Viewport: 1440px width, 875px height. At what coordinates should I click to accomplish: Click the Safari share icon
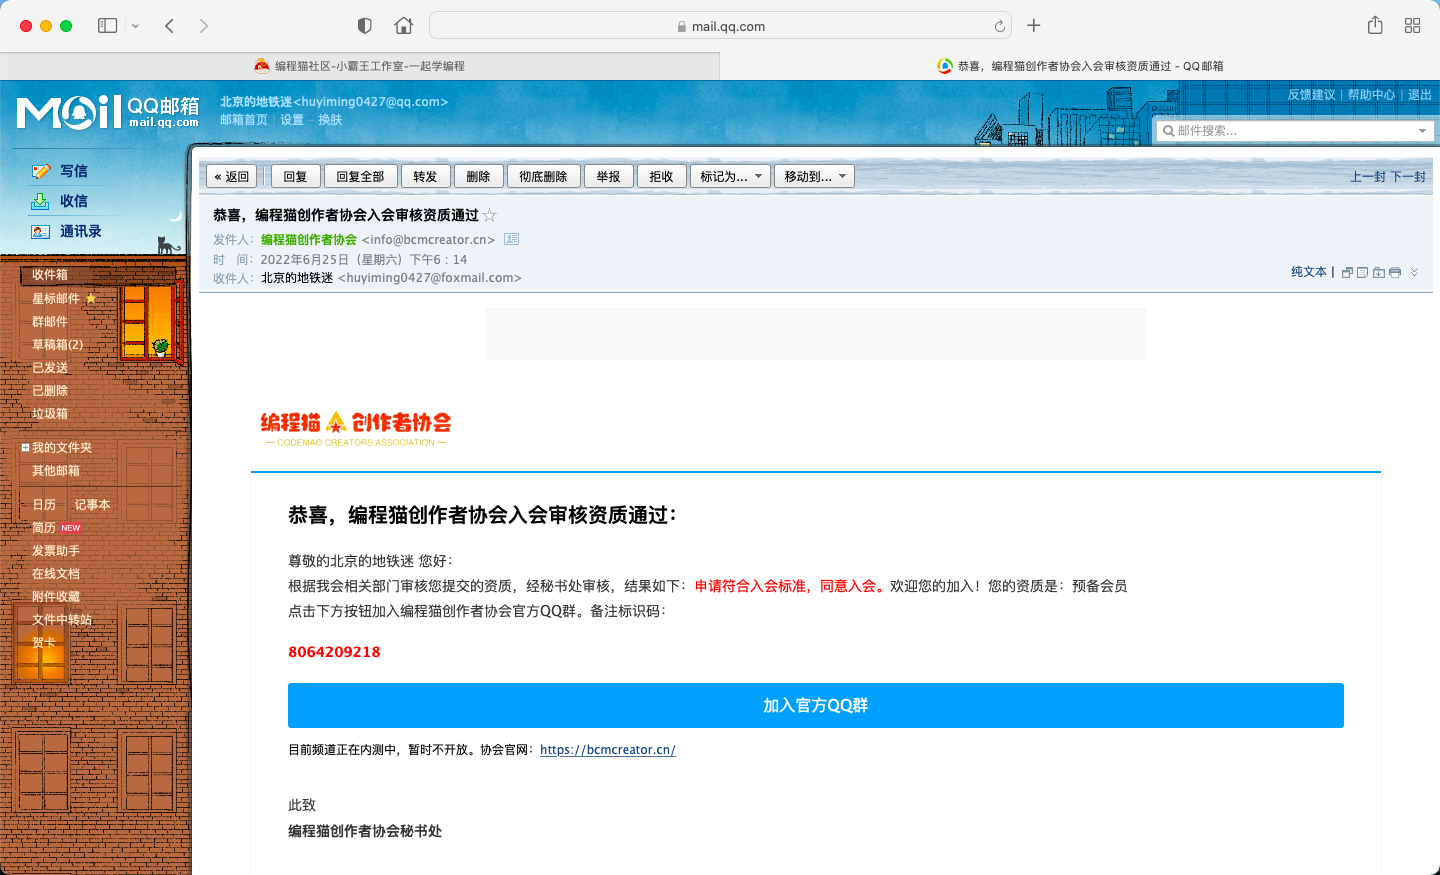coord(1375,25)
